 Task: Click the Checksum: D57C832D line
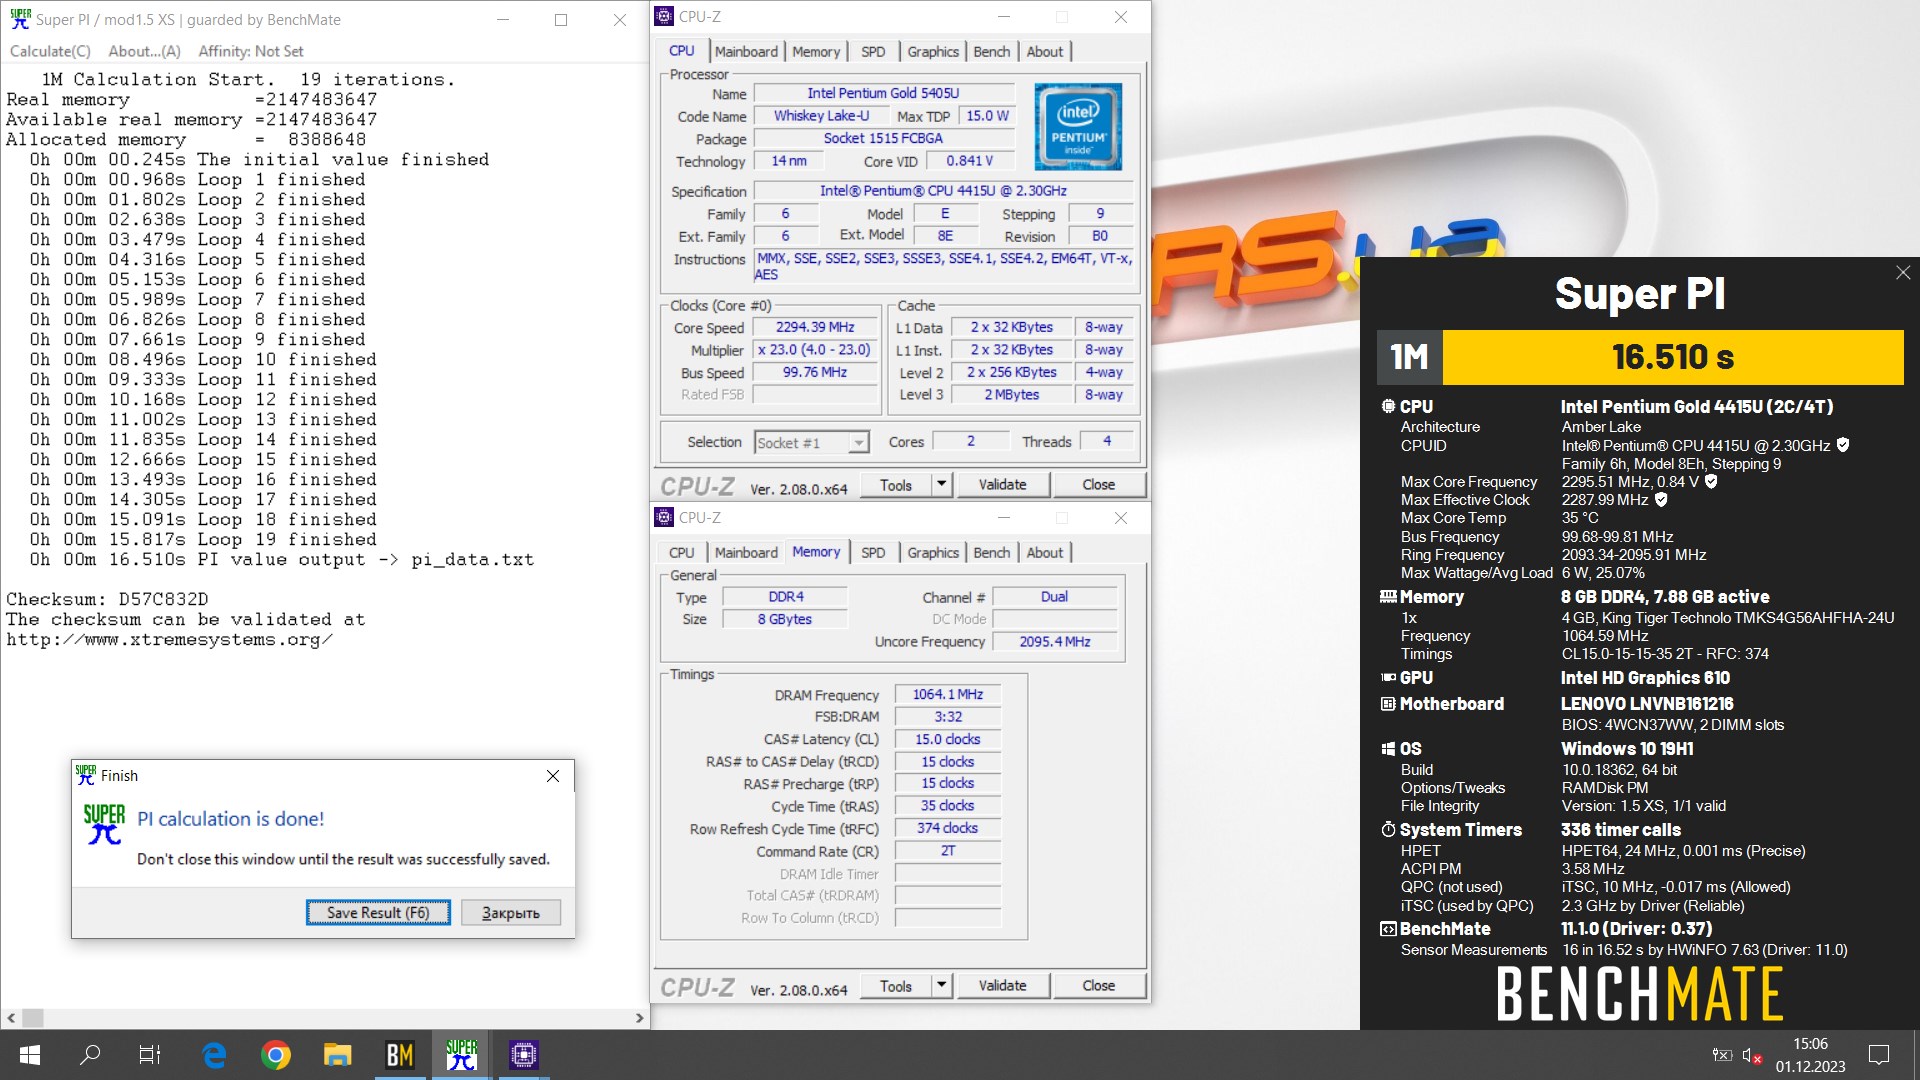107,599
